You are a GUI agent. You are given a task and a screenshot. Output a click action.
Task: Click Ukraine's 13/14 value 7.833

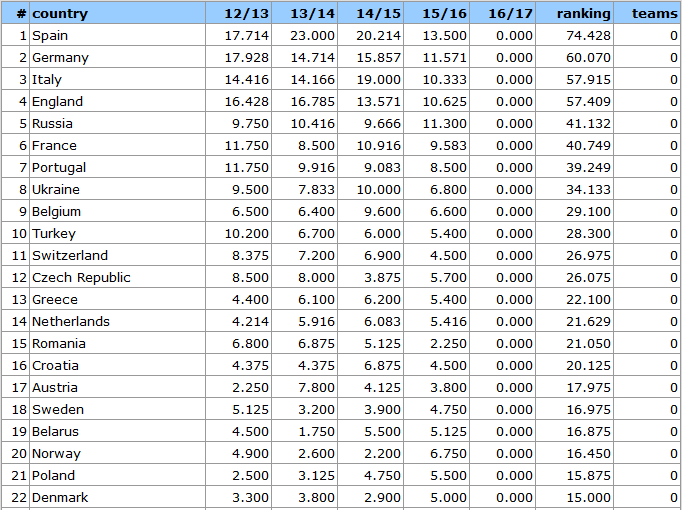316,189
